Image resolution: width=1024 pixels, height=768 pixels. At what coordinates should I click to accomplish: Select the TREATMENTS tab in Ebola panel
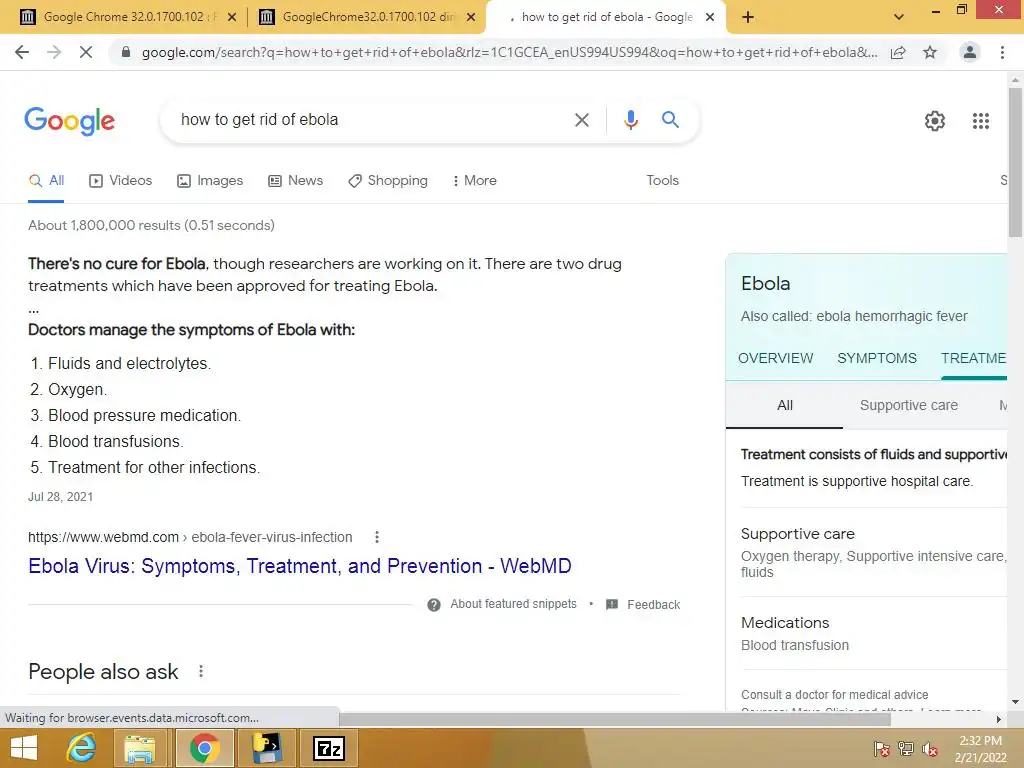[x=973, y=359]
